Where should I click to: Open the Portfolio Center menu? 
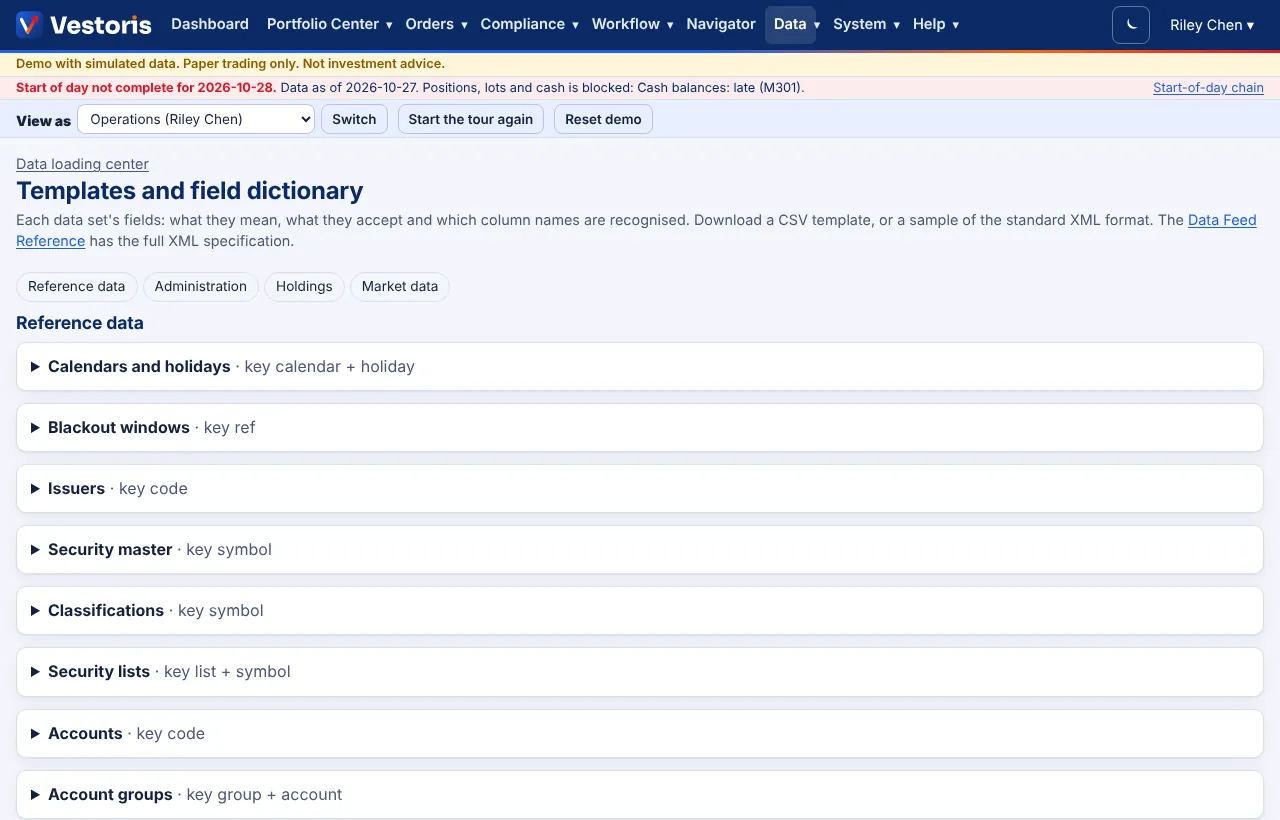(329, 24)
